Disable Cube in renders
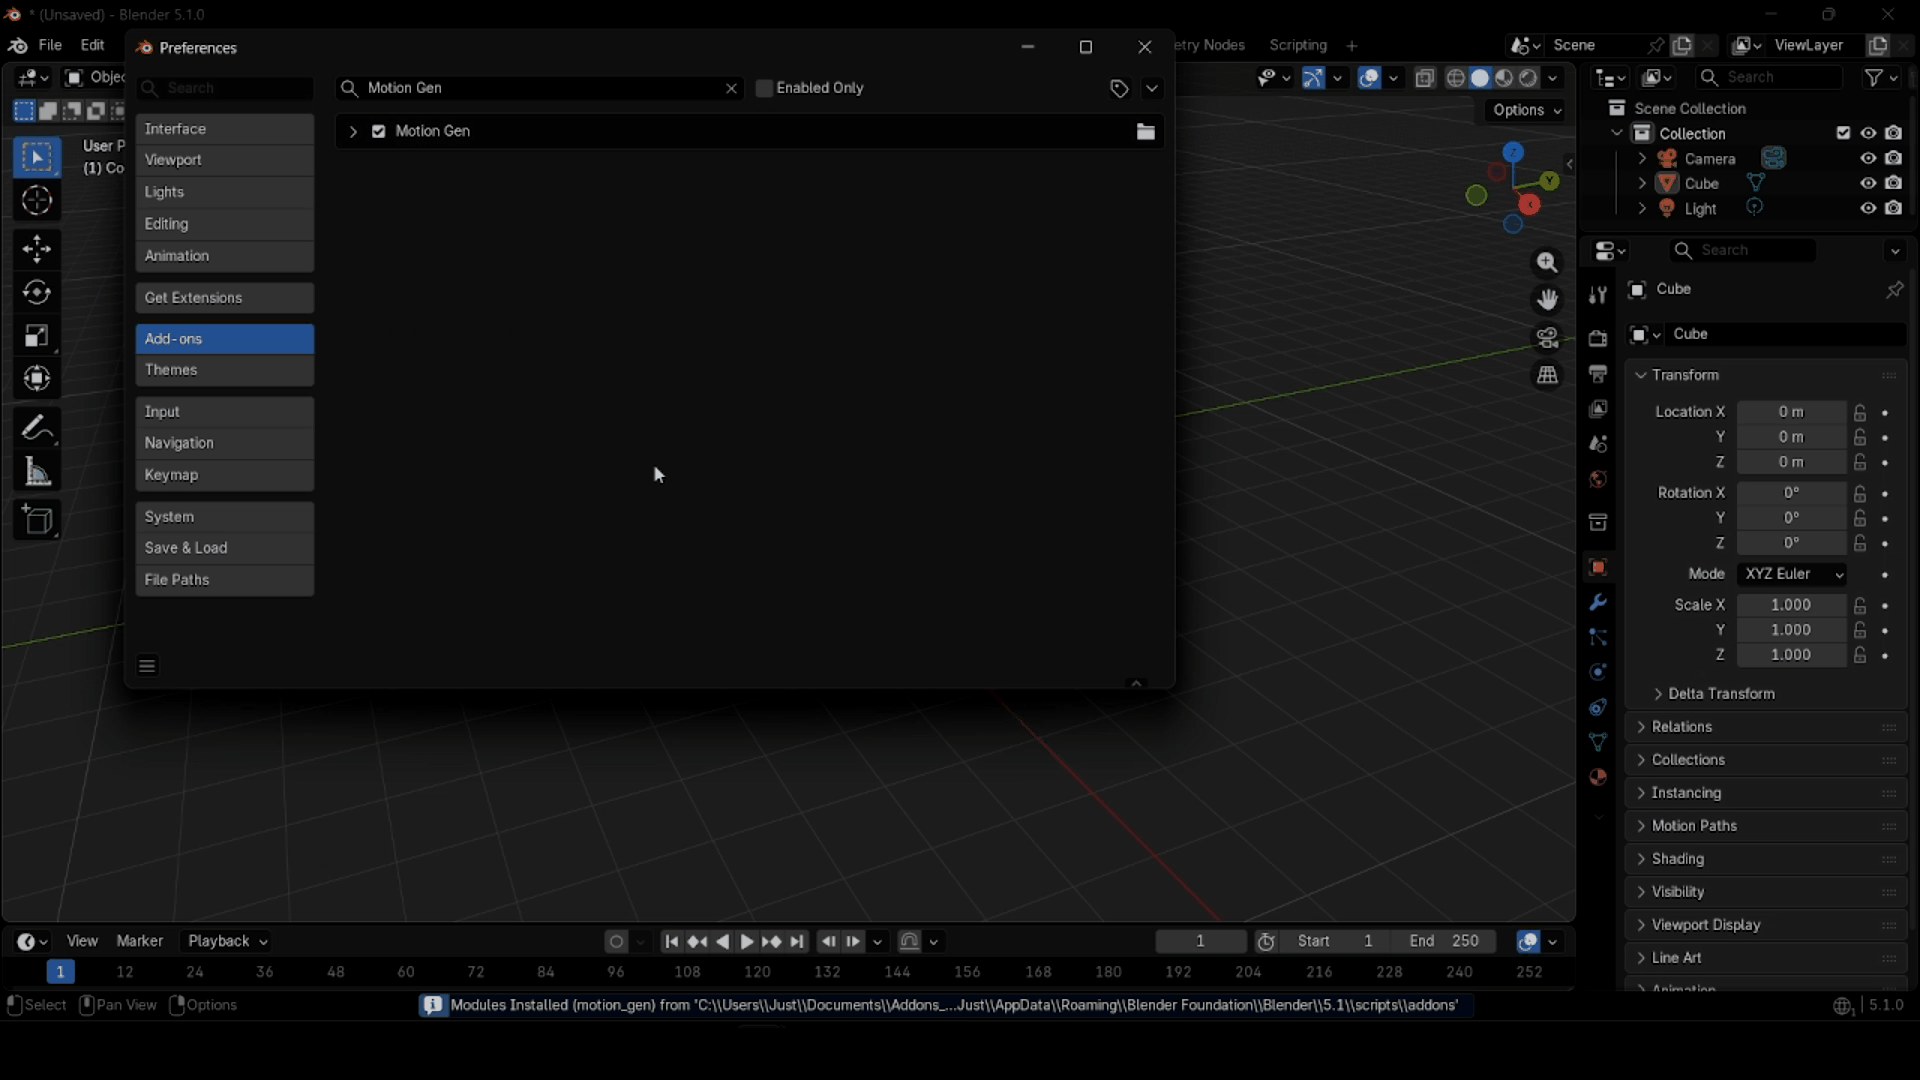The width and height of the screenshot is (1920, 1080). tap(1894, 184)
